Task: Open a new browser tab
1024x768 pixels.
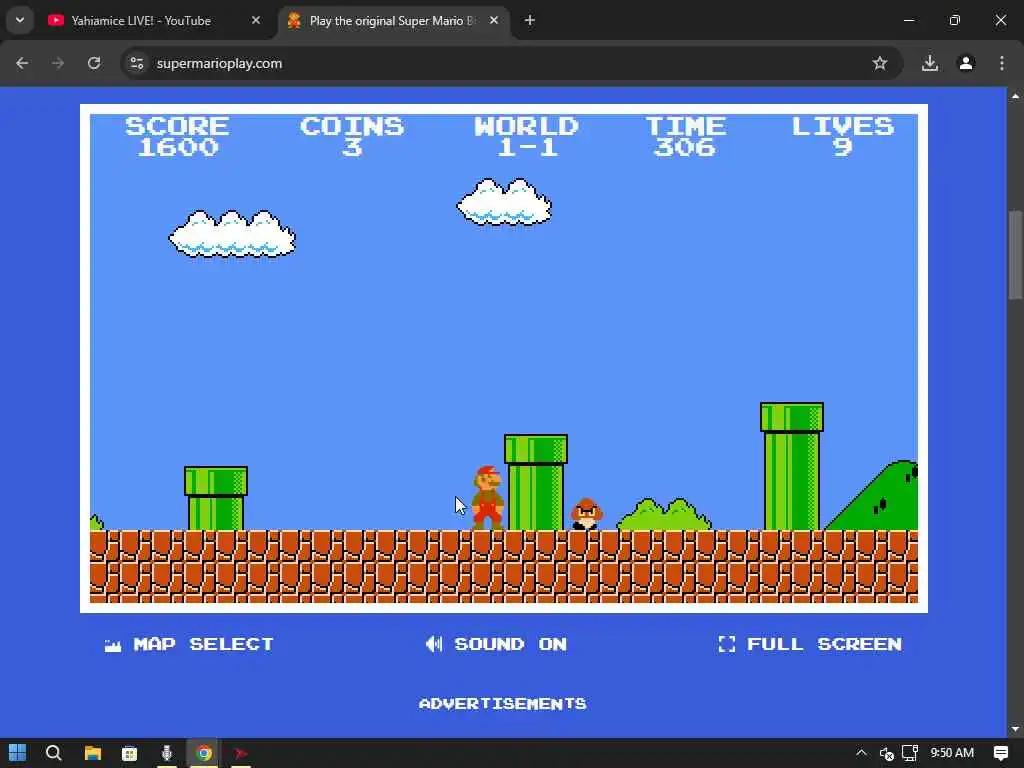Action: click(x=530, y=21)
